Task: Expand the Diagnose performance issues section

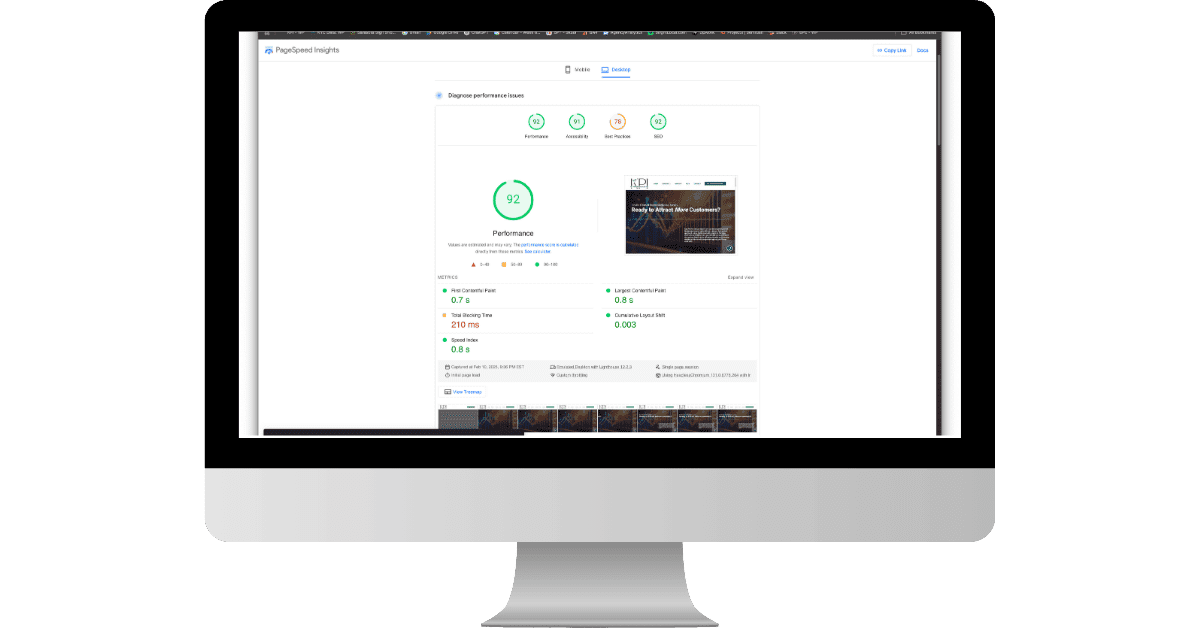Action: pos(438,94)
